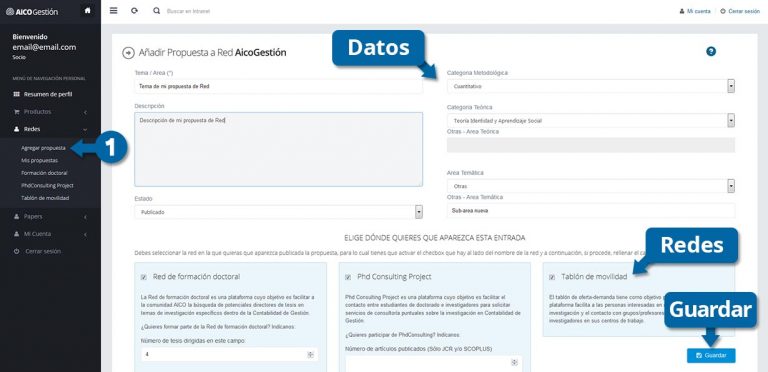Viewport: 768px width, 372px height.
Task: Click Cerrar sesión in the top bar
Action: [x=740, y=11]
